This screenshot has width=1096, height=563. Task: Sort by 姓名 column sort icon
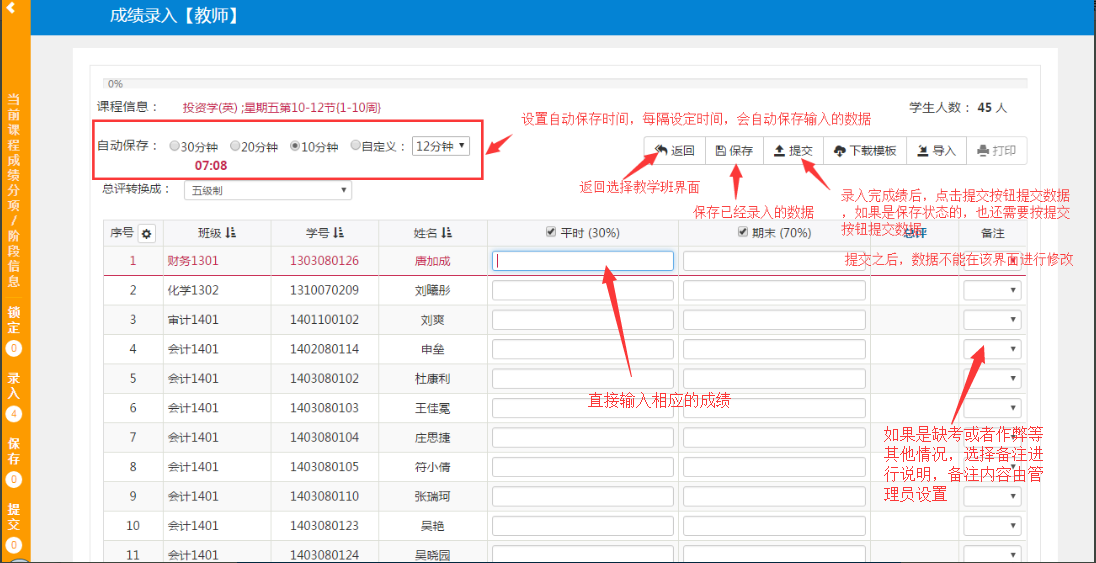coord(446,233)
